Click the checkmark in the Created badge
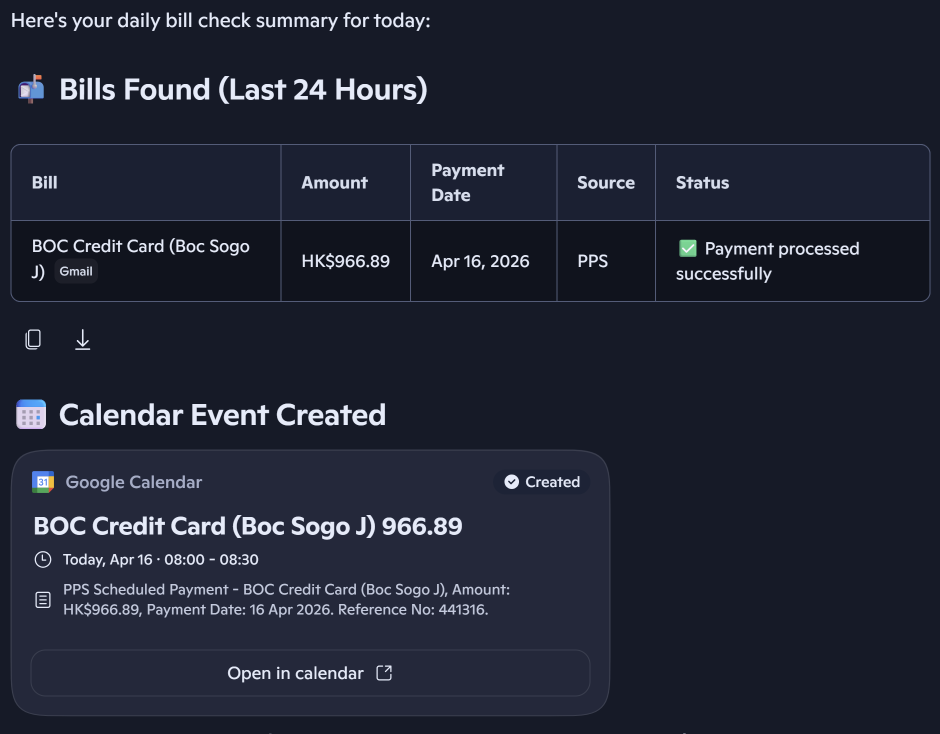Viewport: 940px width, 734px height. click(512, 482)
